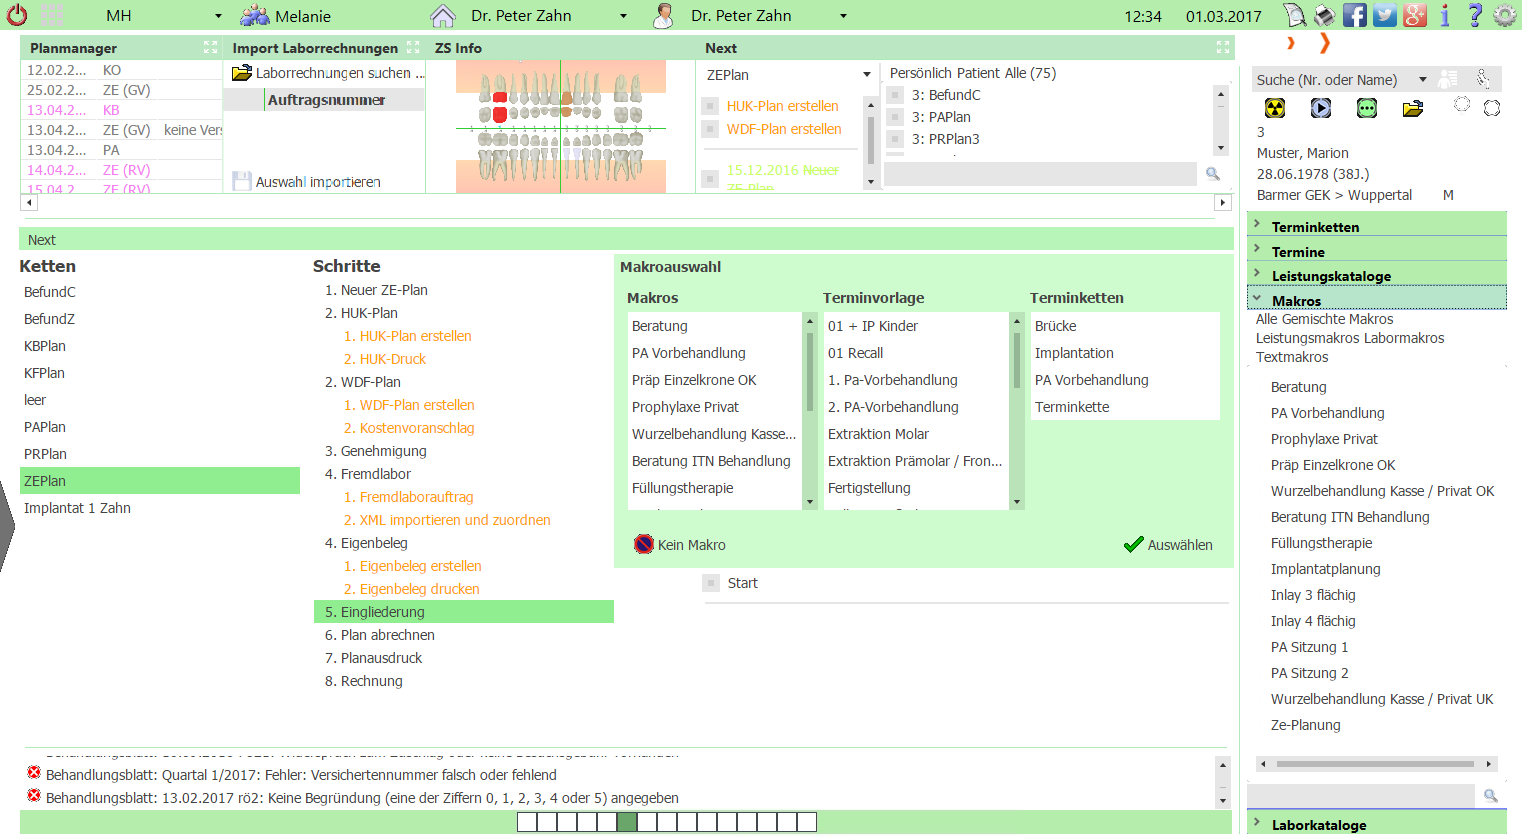This screenshot has width=1522, height=839.
Task: Toggle the 3: PRPlan3 checkbox
Action: tap(895, 139)
